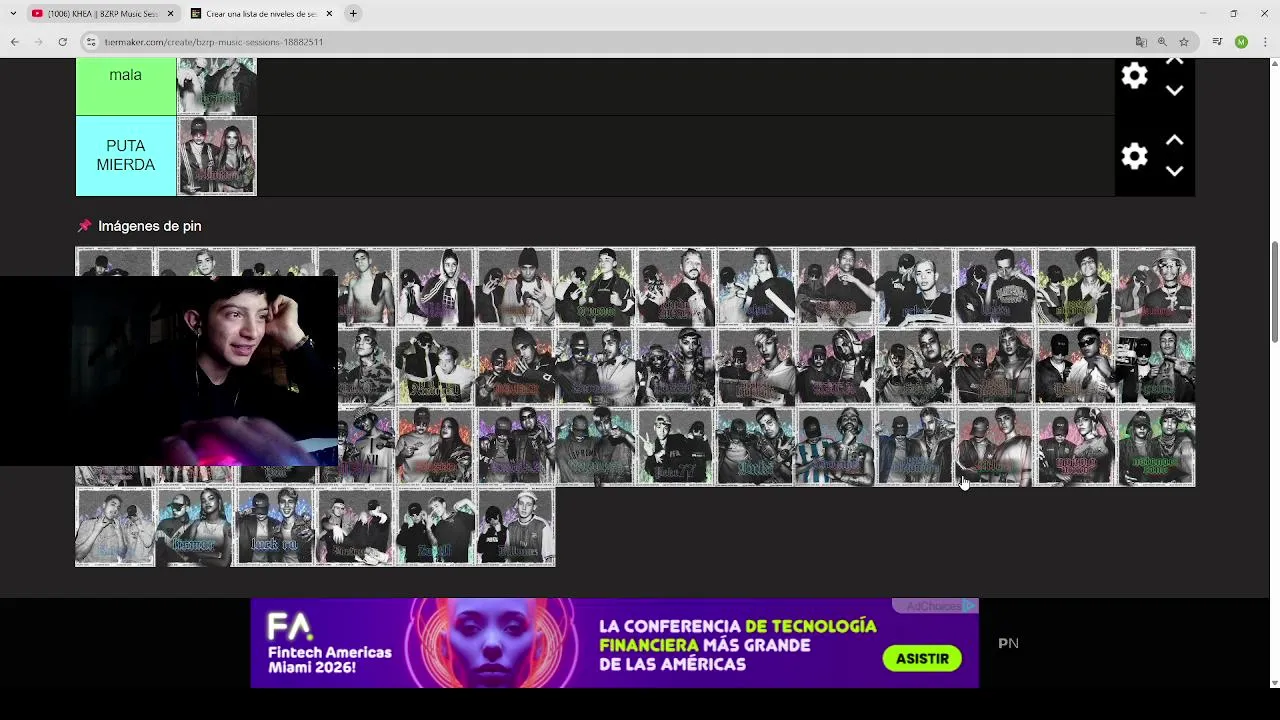Click the Imágenes de pin heading

coord(150,226)
